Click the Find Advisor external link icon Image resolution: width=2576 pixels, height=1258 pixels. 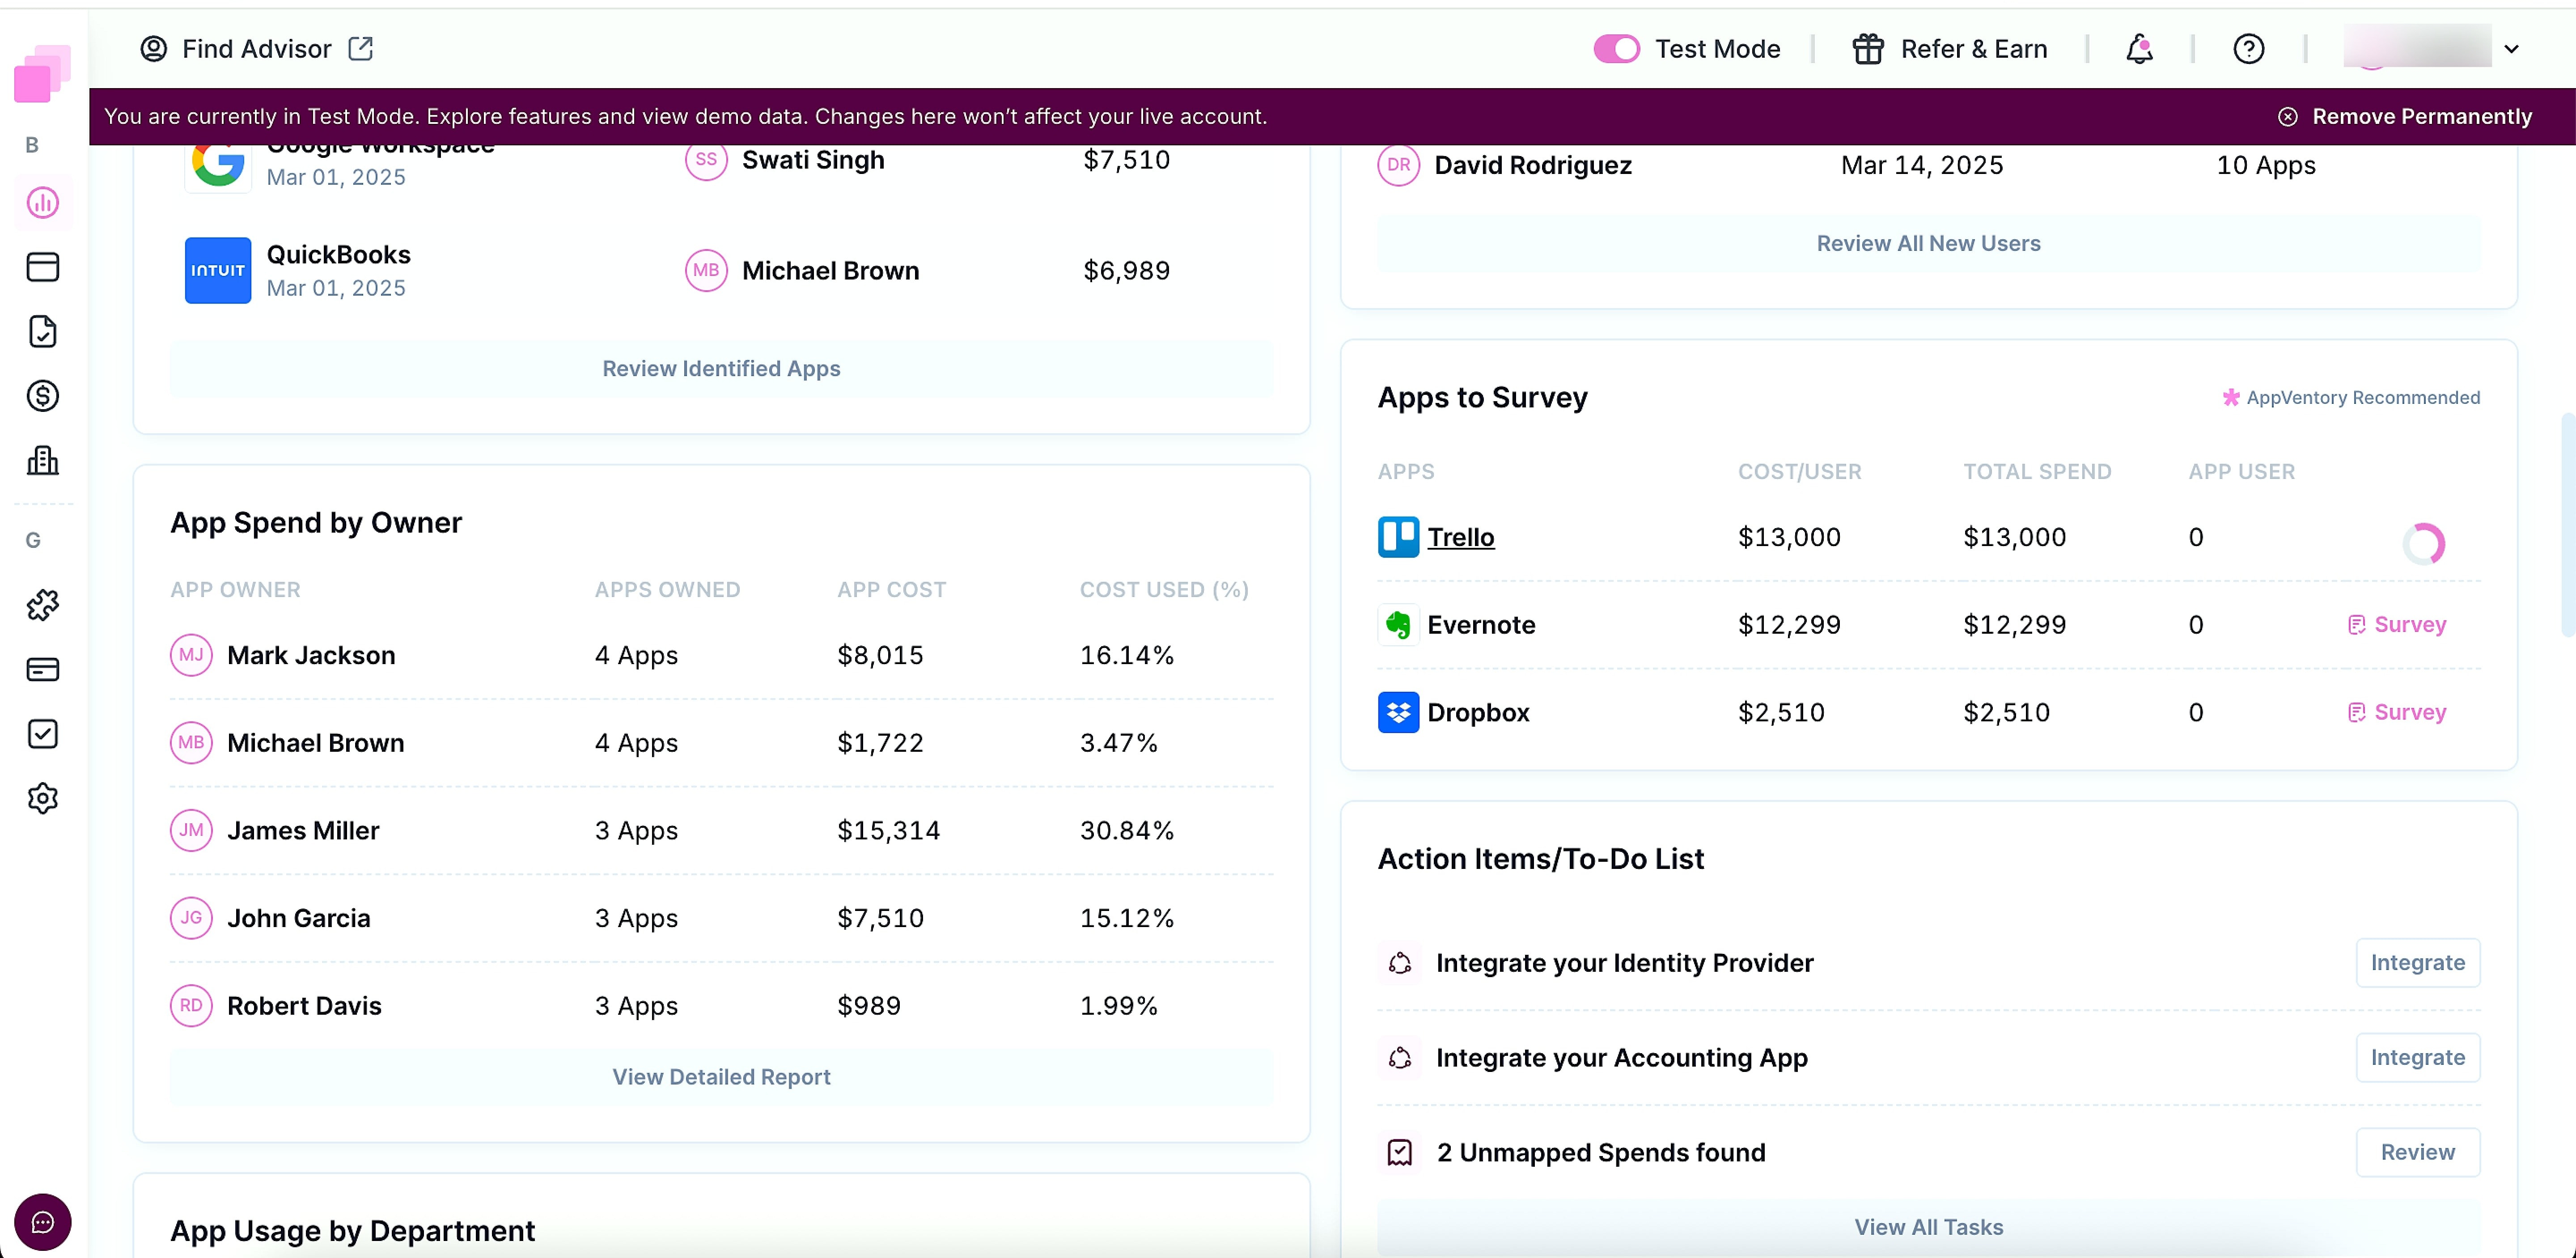(361, 49)
